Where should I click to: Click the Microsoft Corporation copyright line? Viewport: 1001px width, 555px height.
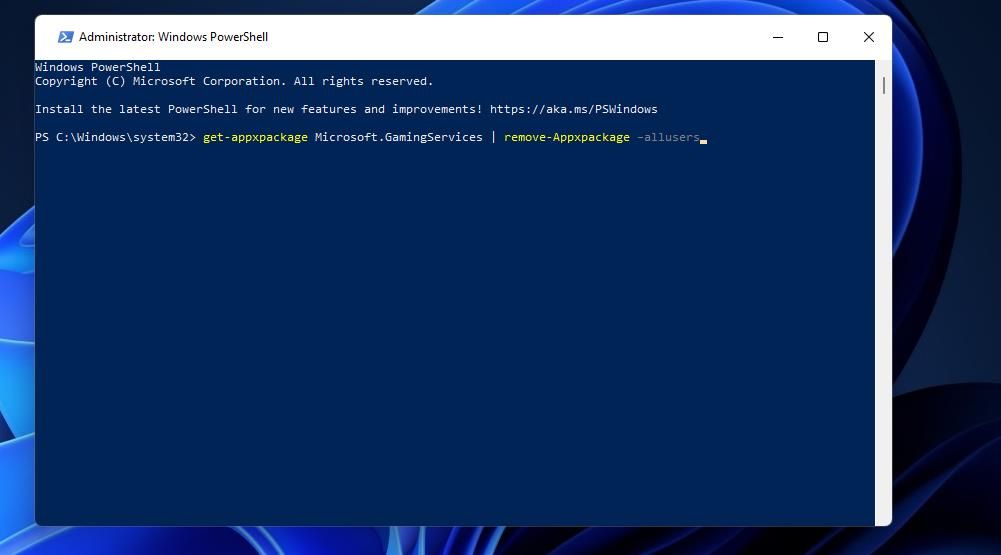(x=234, y=81)
